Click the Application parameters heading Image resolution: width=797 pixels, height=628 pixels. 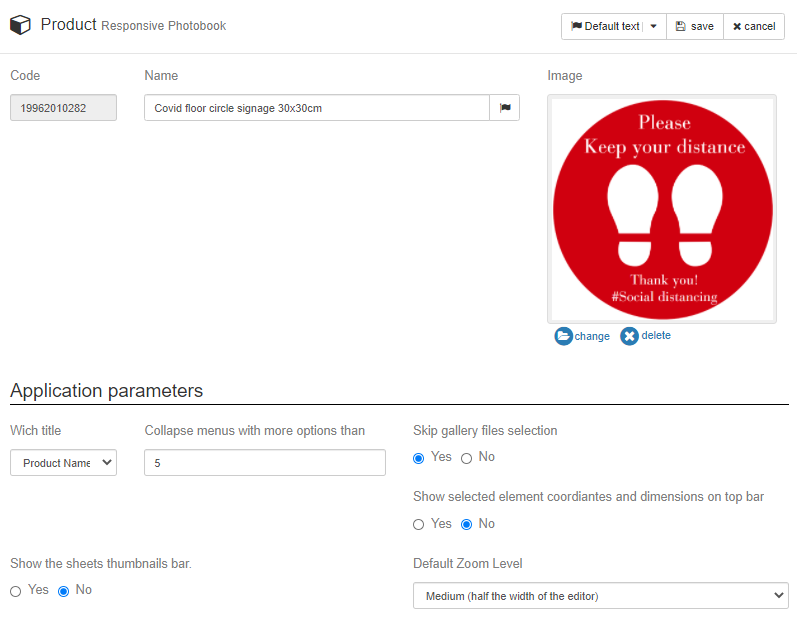pyautogui.click(x=106, y=391)
